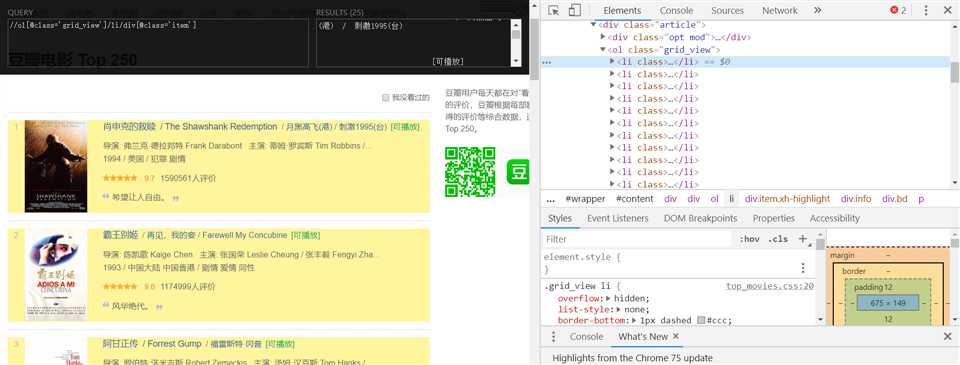This screenshot has width=960, height=365.
Task: Activate the inspect element picker icon
Action: click(553, 10)
